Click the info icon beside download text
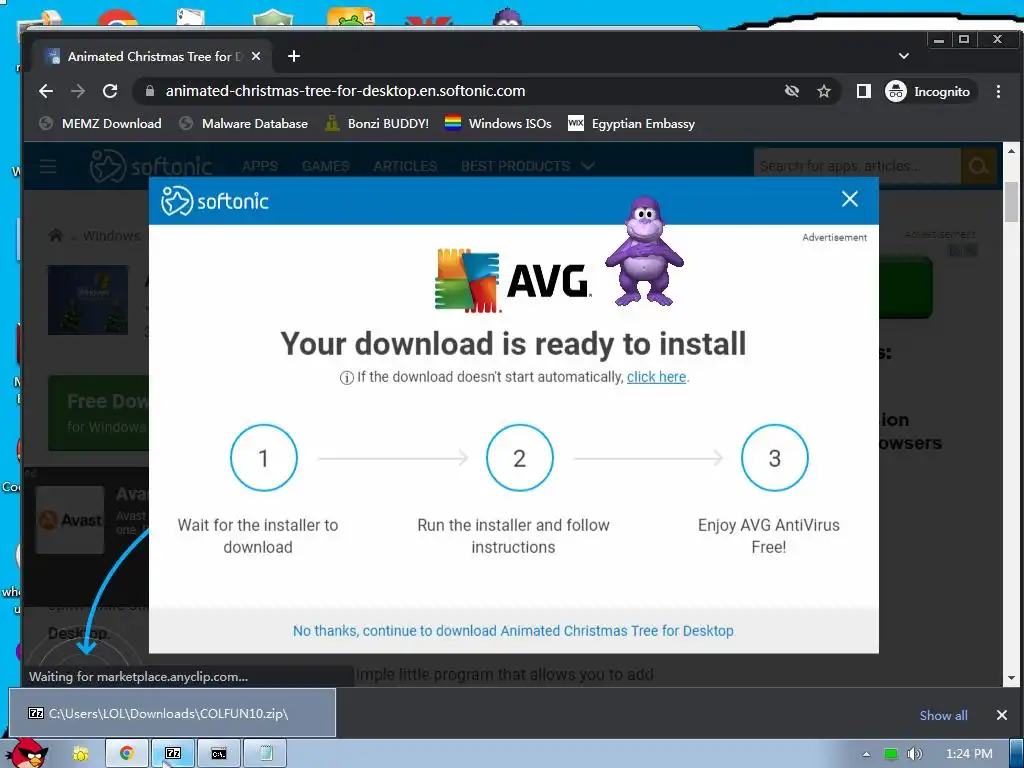This screenshot has height=768, width=1024. pos(347,378)
